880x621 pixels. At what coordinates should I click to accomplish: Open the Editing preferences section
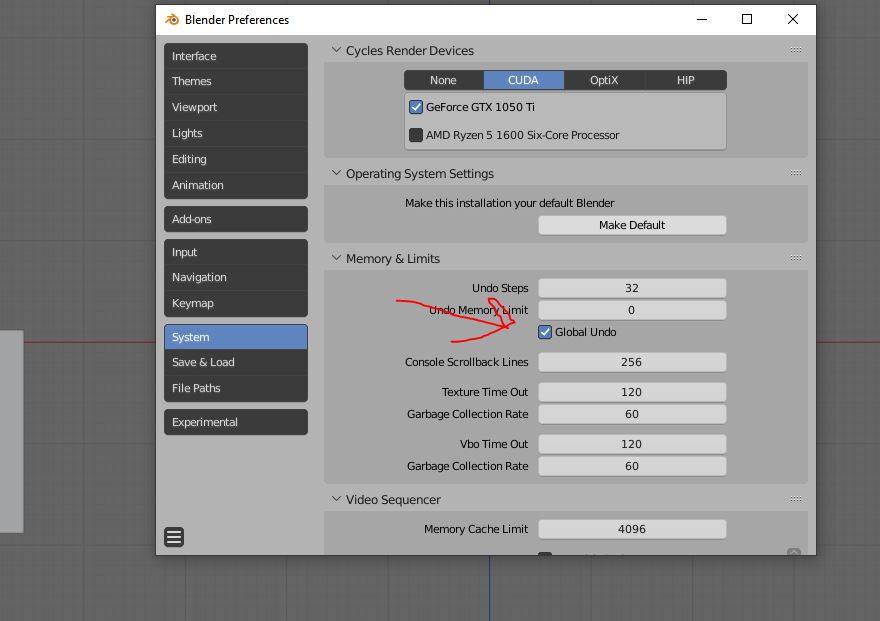click(x=236, y=159)
